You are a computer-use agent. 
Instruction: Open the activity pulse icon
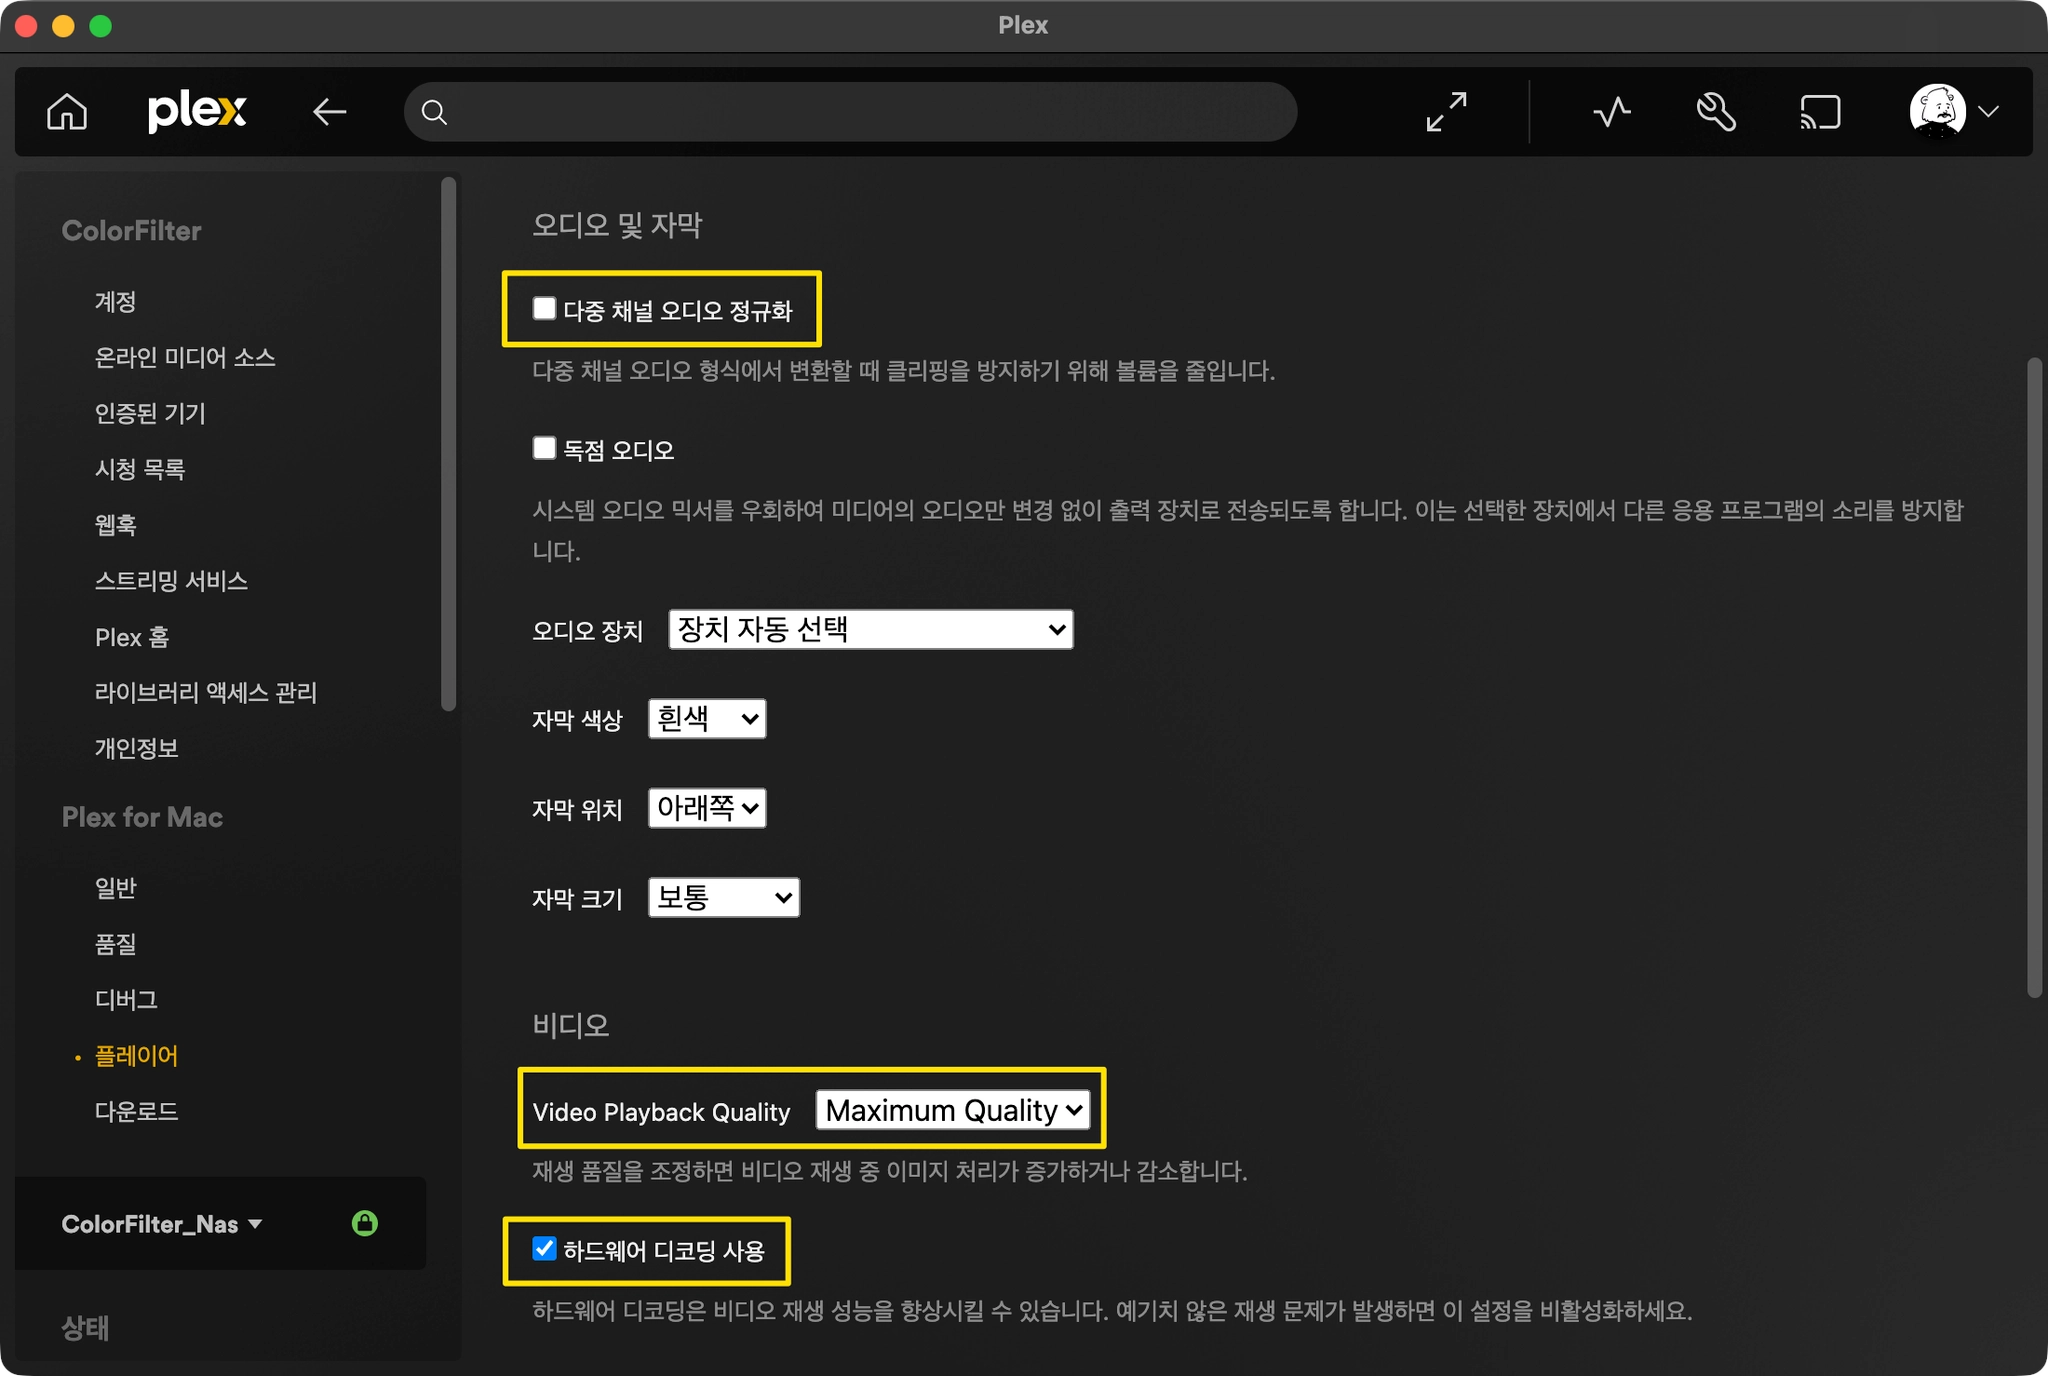coord(1611,112)
